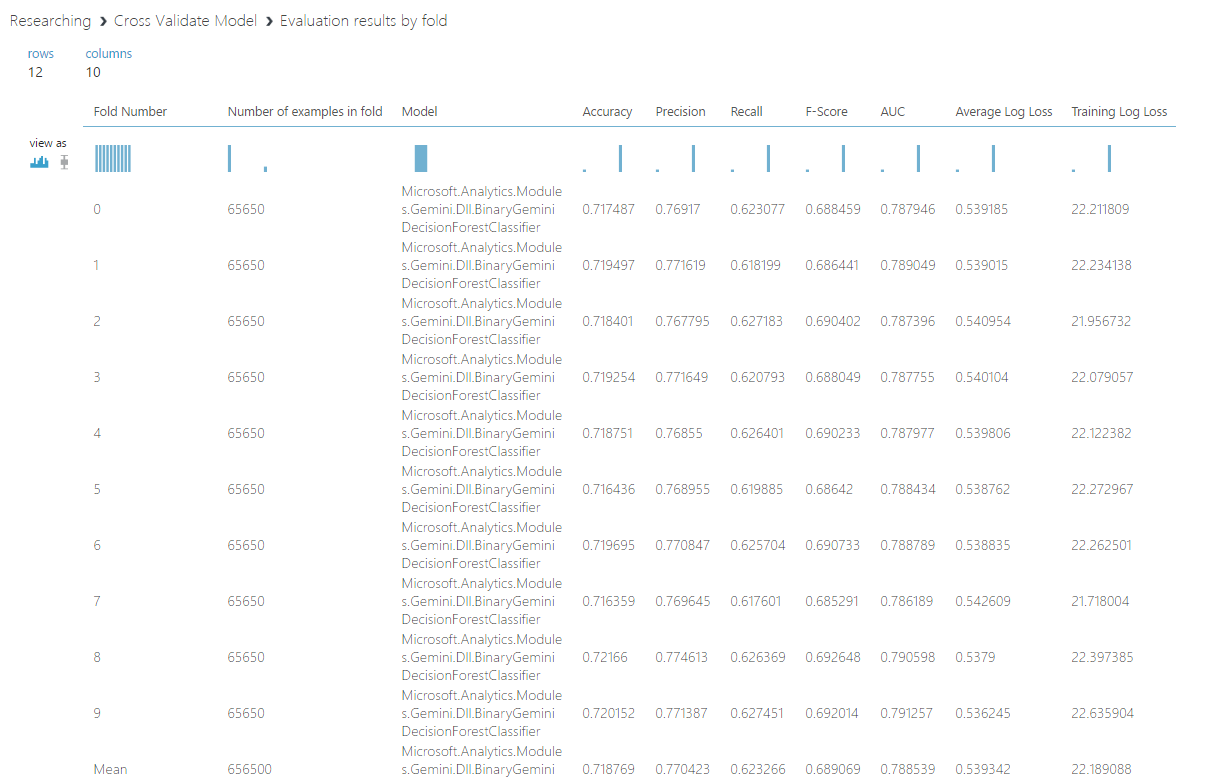This screenshot has height=778, width=1213.
Task: Select the AUC column header
Action: [892, 111]
